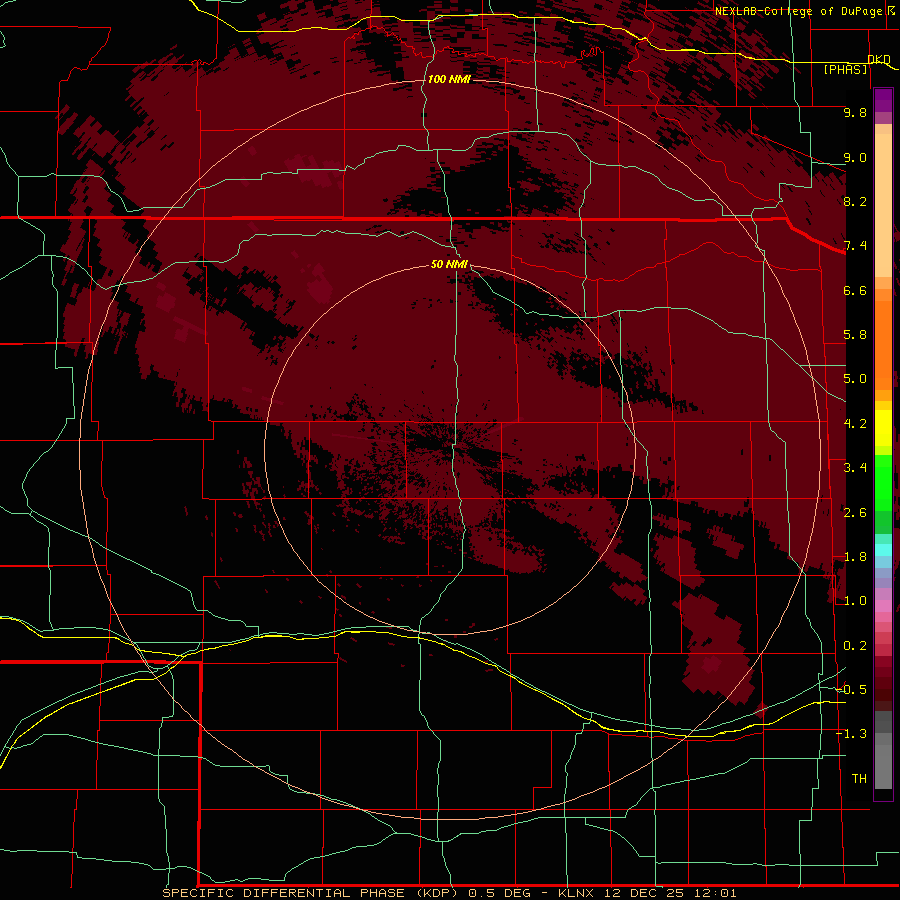Click the 6.6 value on the color scale
This screenshot has height=900, width=900.
coord(855,290)
